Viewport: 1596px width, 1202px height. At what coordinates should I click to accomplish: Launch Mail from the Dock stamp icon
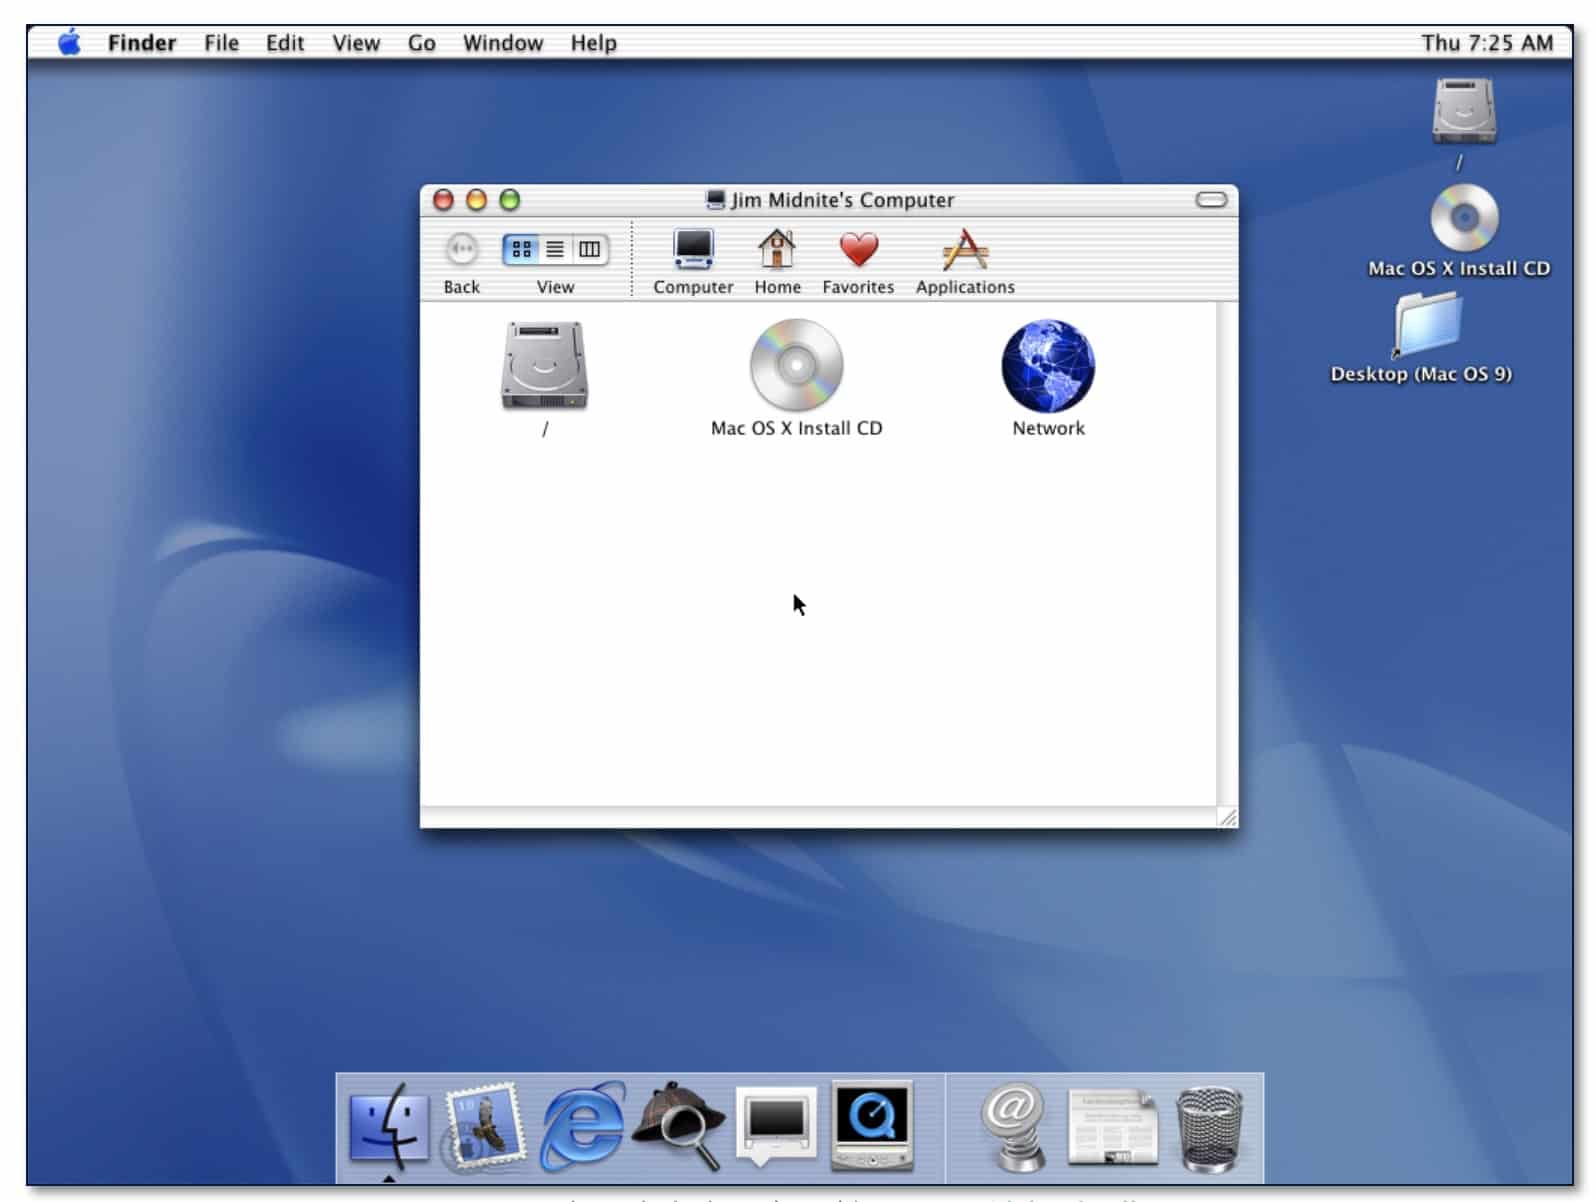pos(485,1127)
